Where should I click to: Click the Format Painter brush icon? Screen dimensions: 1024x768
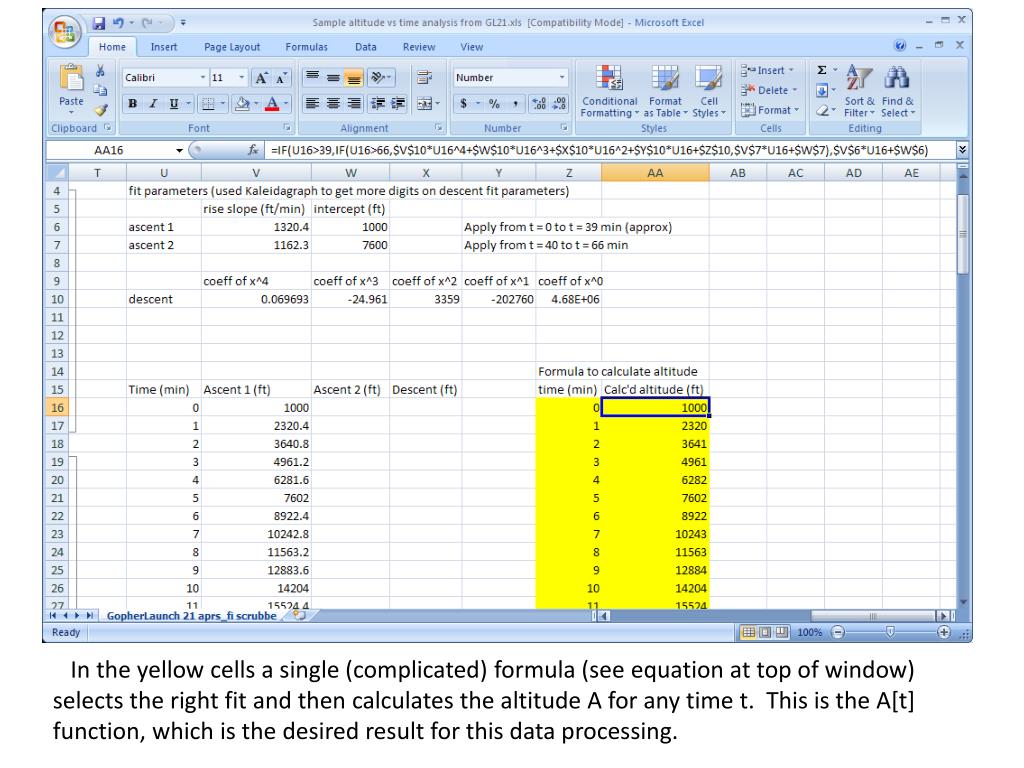pos(100,112)
